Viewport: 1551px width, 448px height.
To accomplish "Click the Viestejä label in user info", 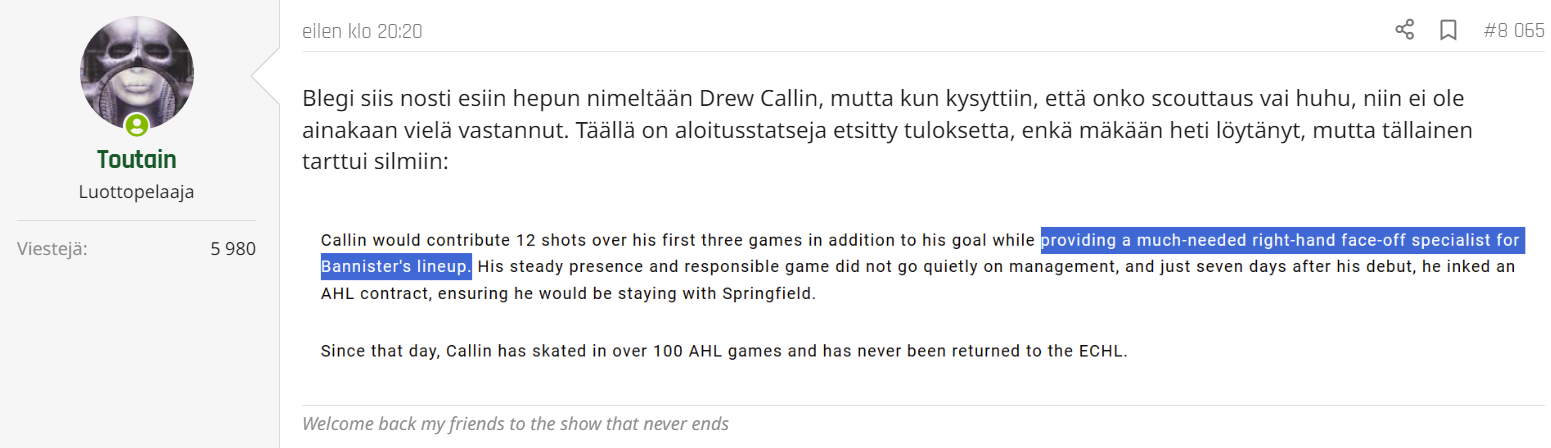I will point(52,249).
